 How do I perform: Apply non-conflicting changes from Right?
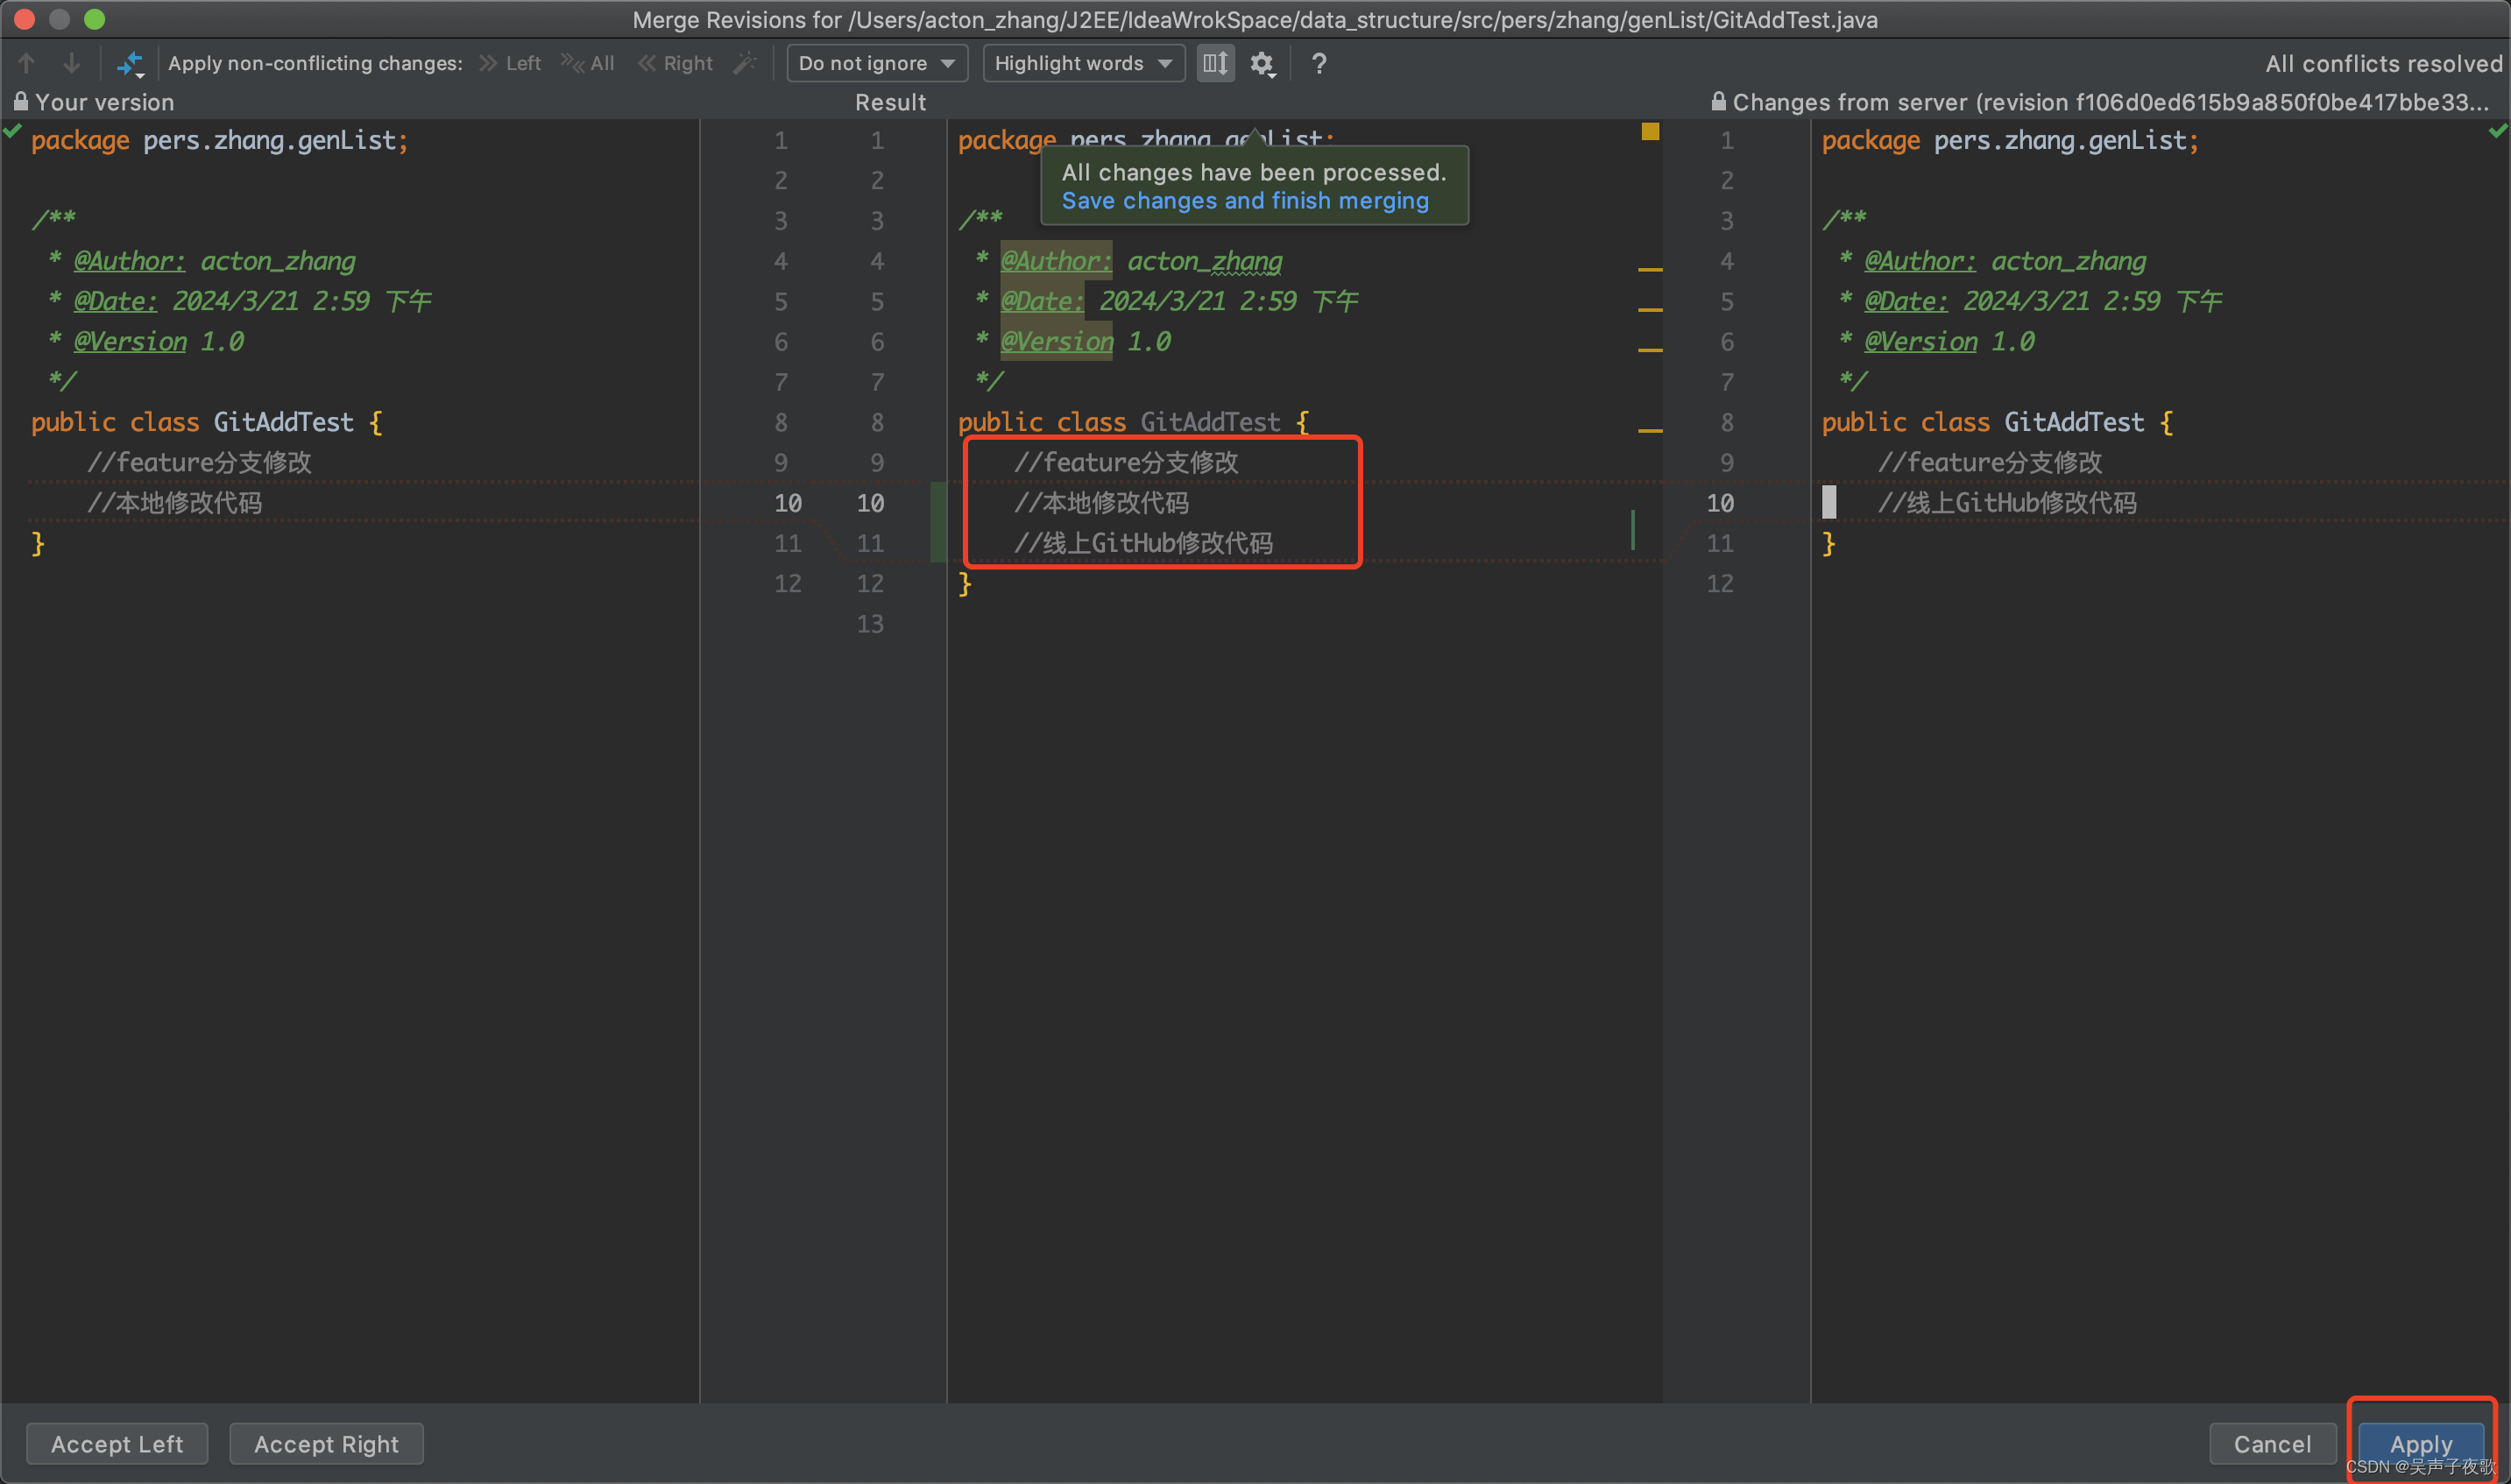click(676, 63)
